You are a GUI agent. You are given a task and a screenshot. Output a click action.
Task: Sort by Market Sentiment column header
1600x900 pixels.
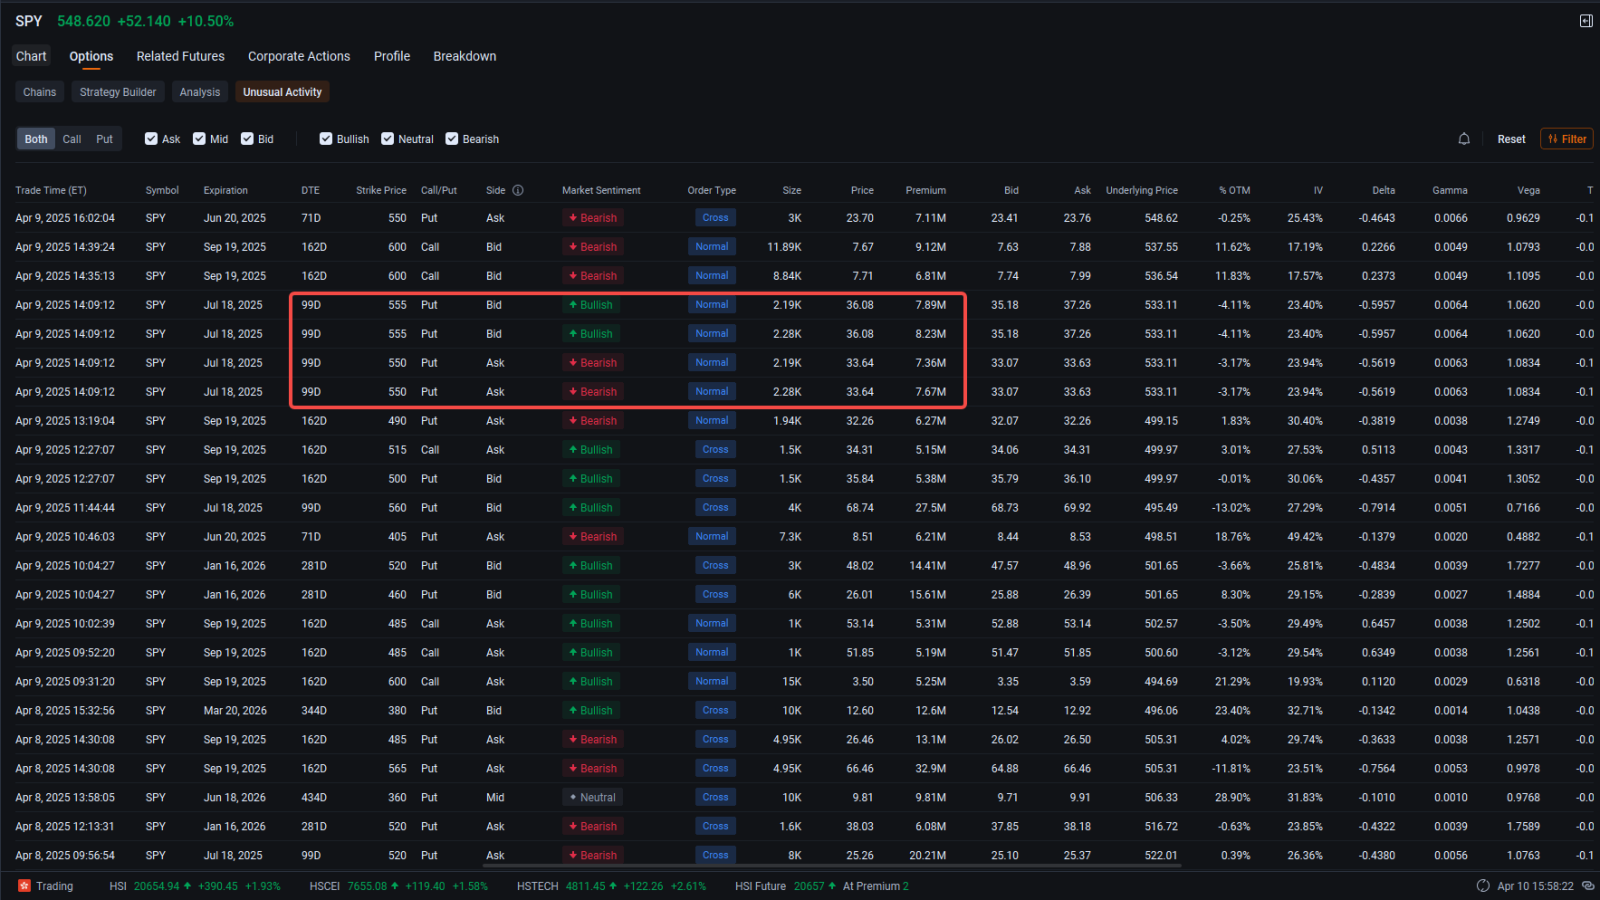point(601,190)
